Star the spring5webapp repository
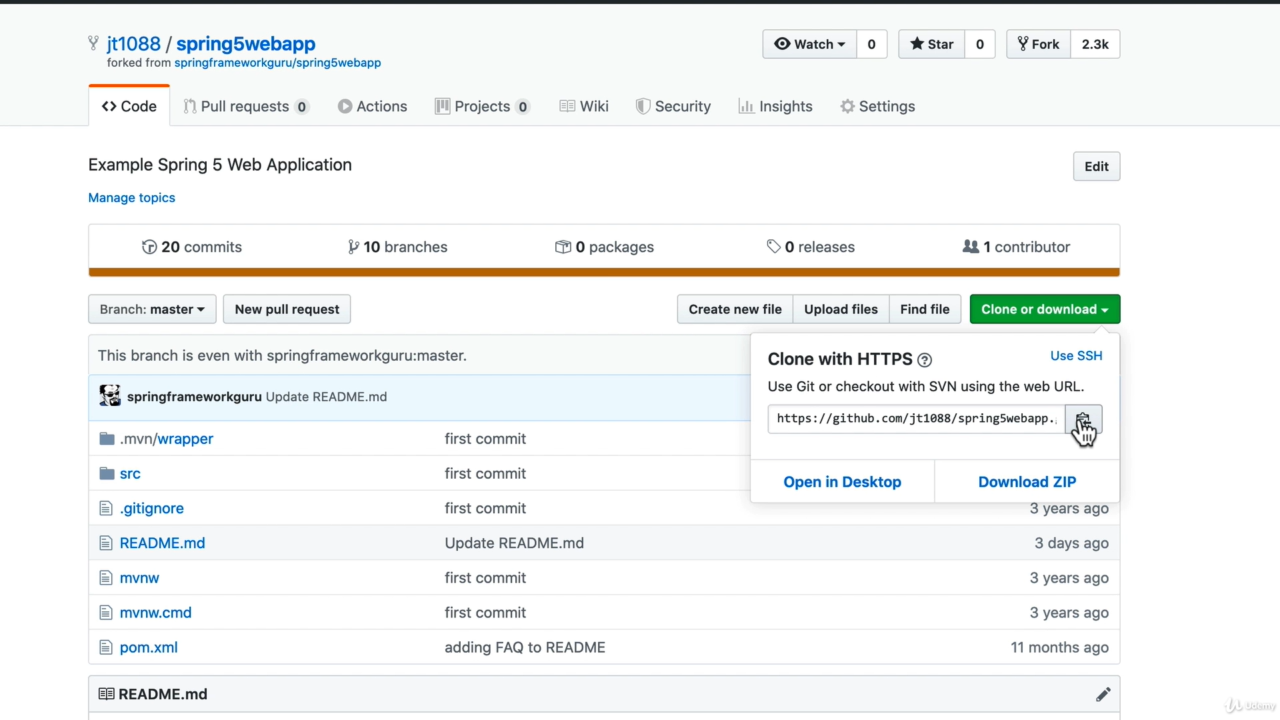Screen dimensions: 1280x720 [932, 44]
